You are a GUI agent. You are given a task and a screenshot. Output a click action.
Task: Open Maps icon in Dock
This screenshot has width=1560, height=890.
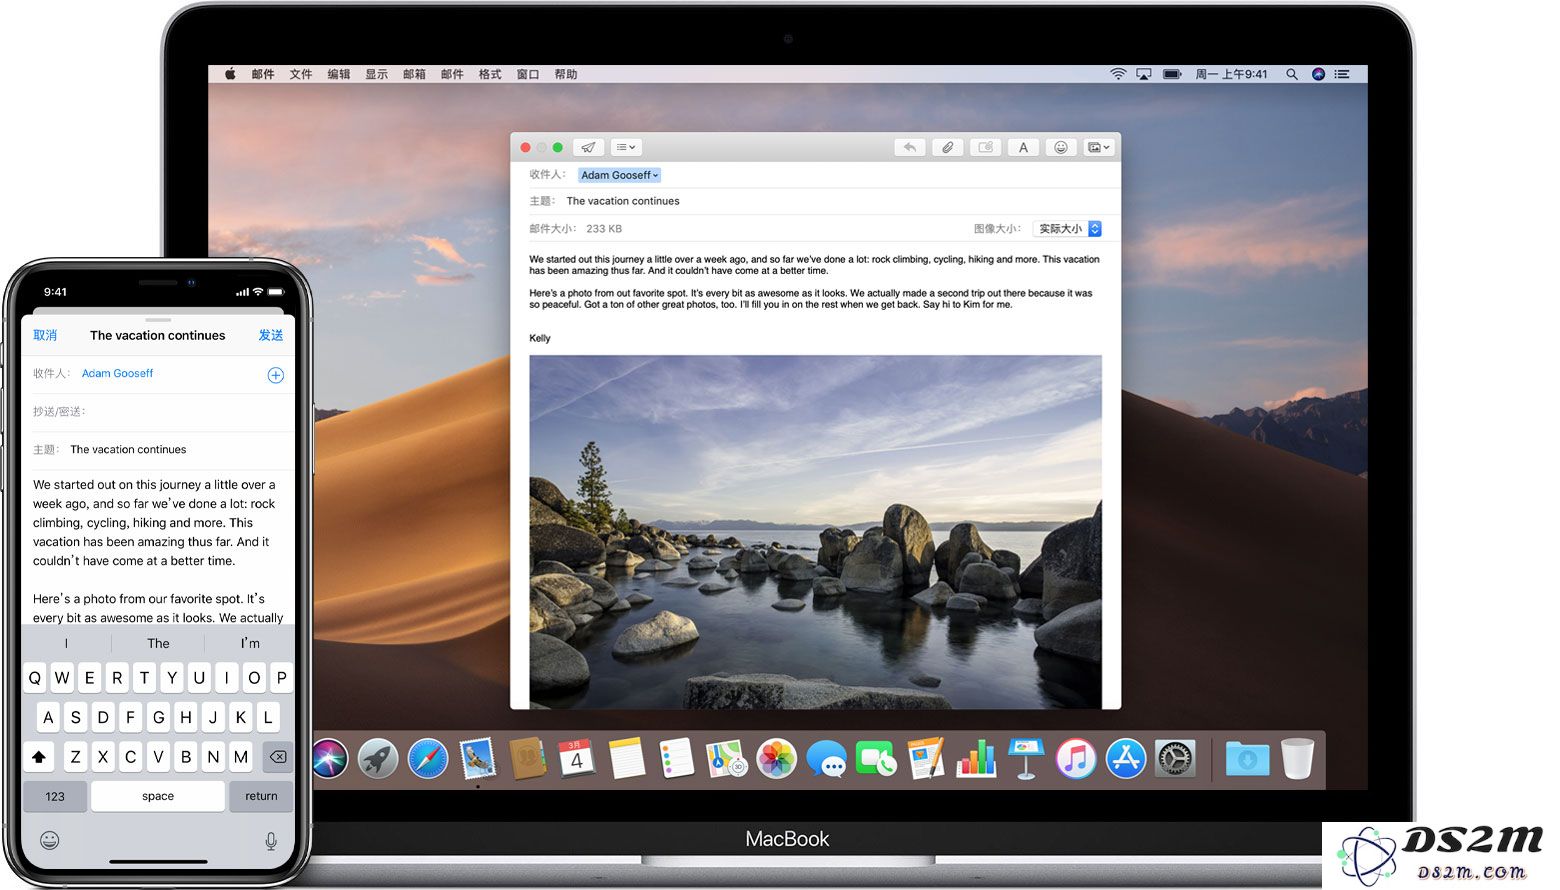(727, 759)
